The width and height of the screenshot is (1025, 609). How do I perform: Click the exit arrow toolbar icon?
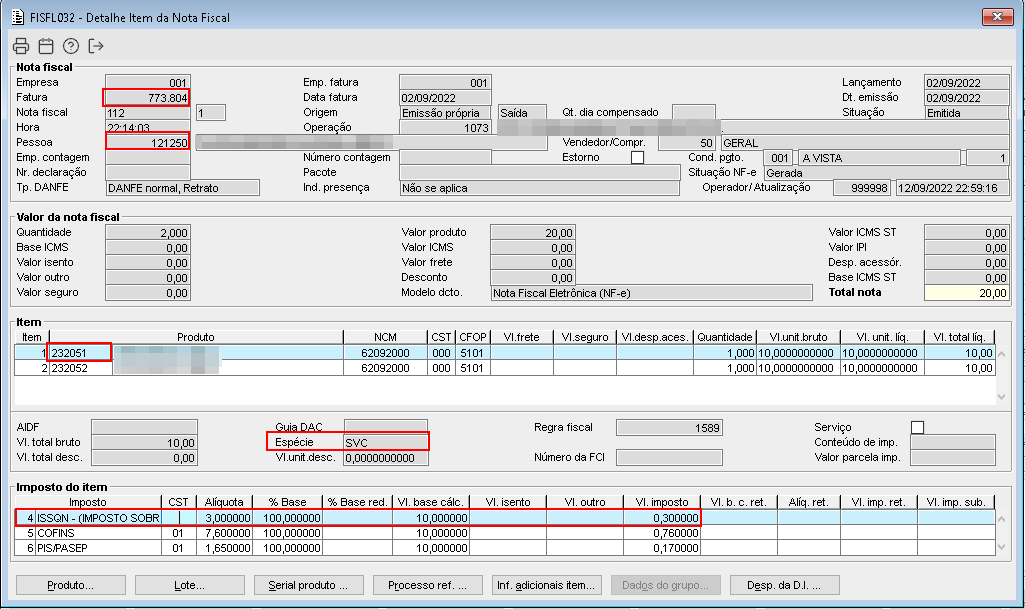(96, 46)
